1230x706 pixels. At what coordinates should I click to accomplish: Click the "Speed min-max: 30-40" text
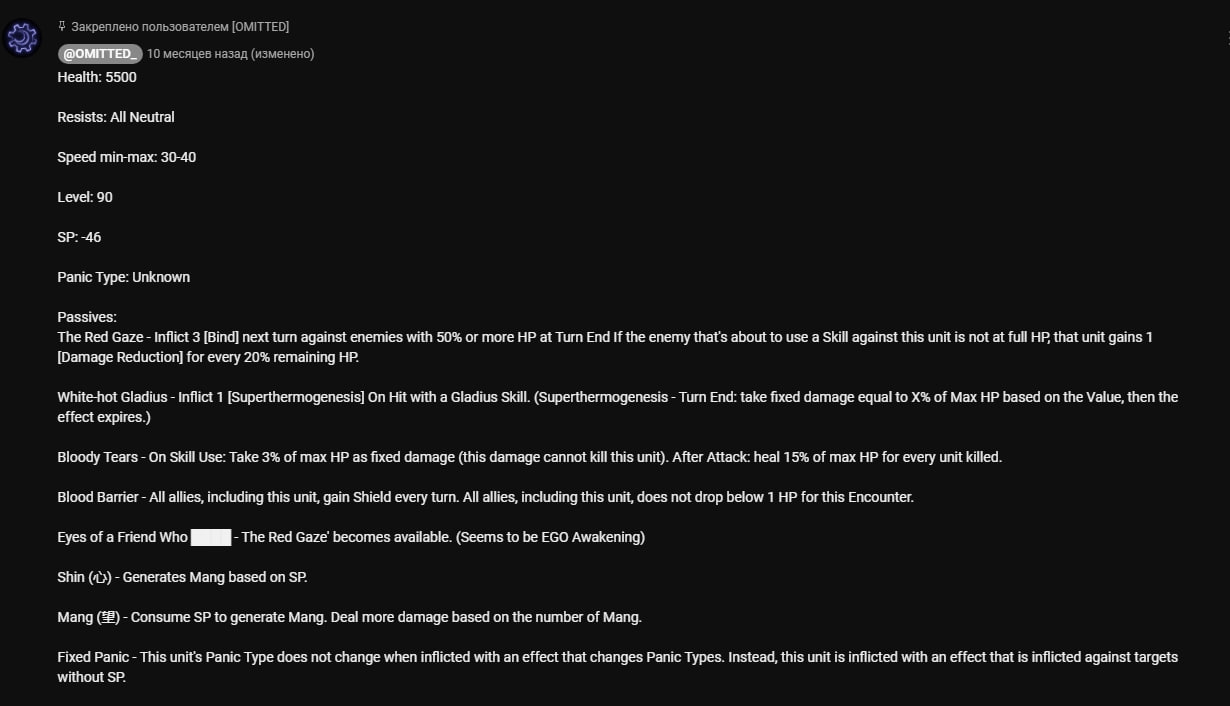click(127, 157)
